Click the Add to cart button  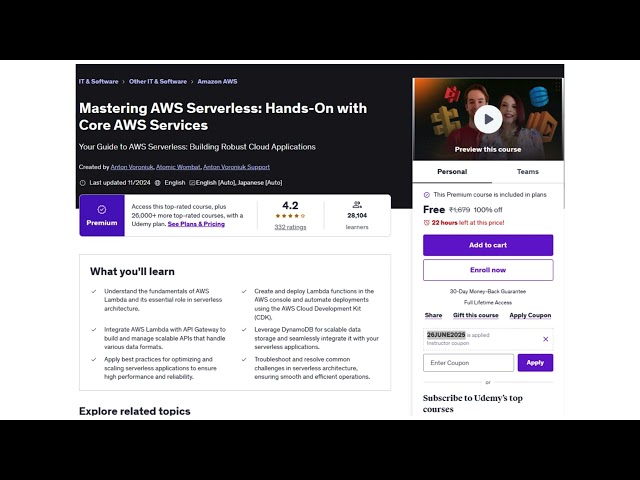[x=488, y=245]
